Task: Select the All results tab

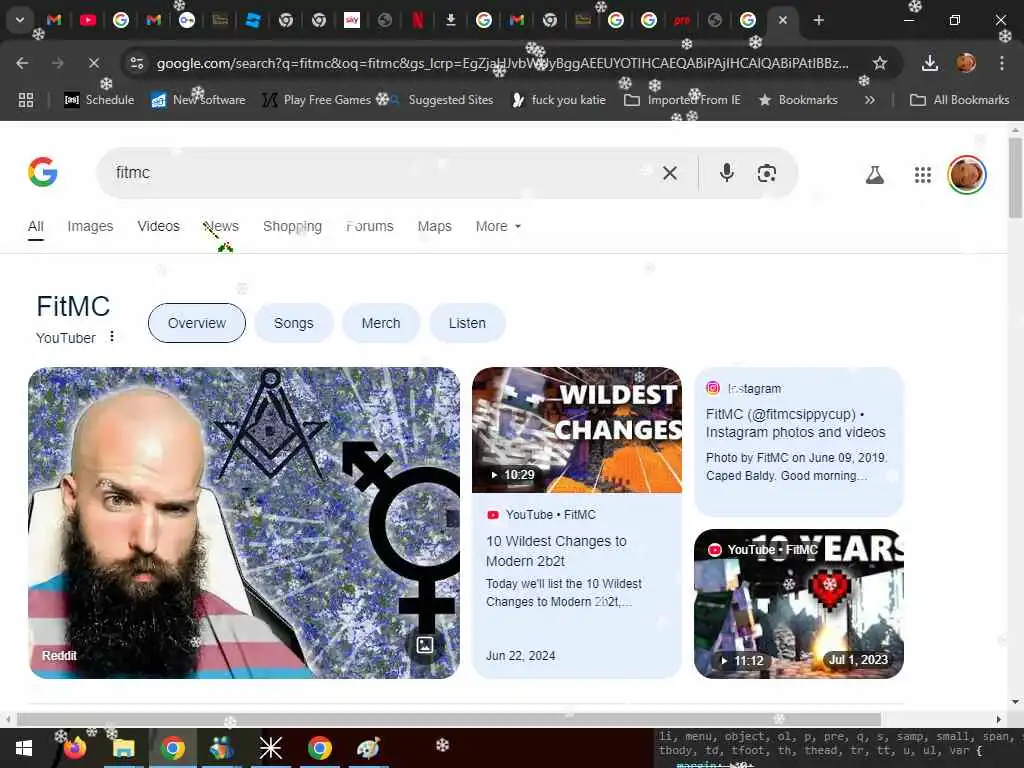Action: tap(35, 227)
